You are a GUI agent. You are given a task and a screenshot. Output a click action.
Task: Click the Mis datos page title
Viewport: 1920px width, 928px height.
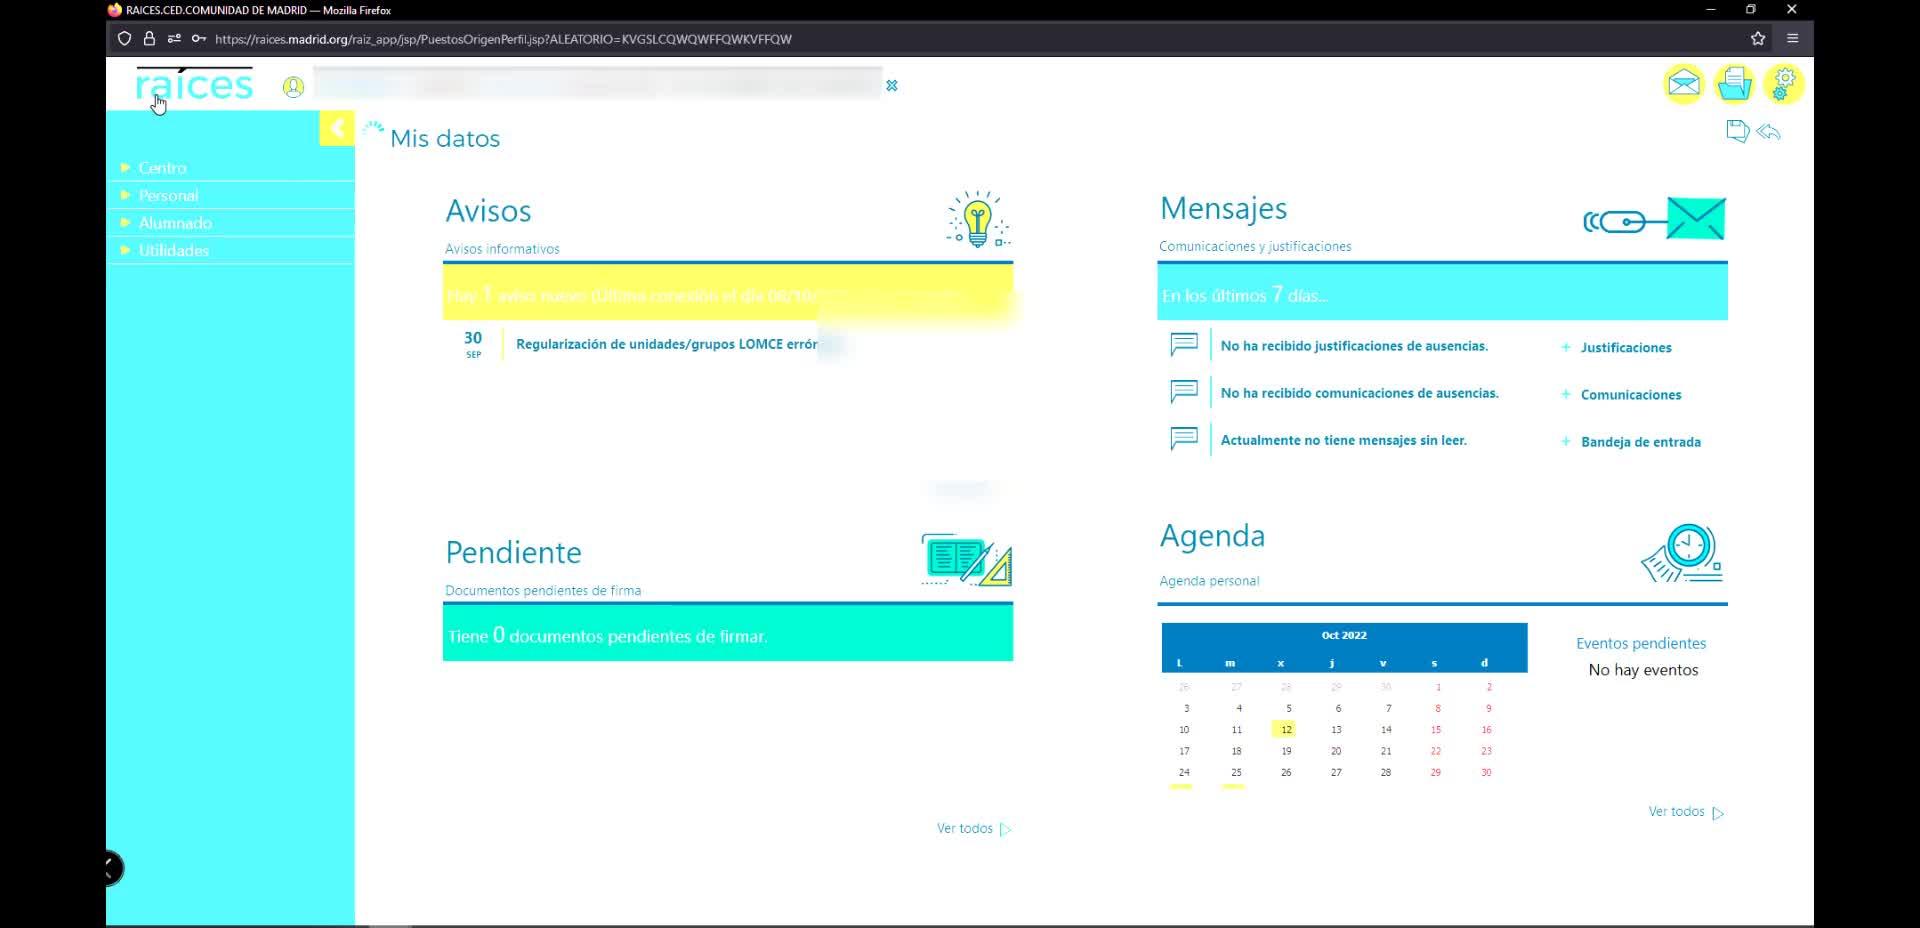445,138
